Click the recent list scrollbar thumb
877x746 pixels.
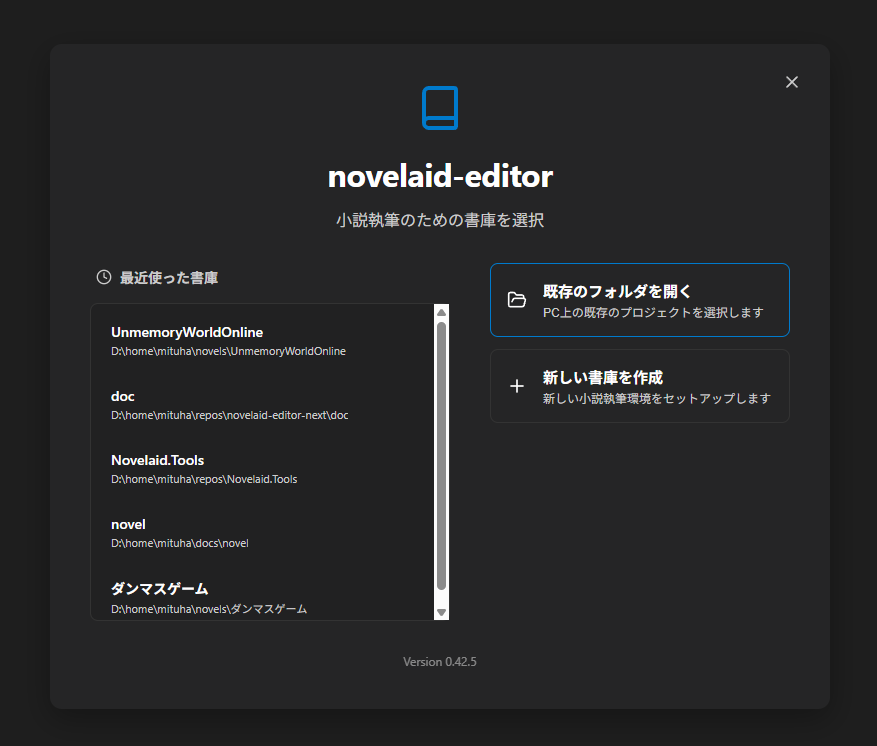click(441, 455)
